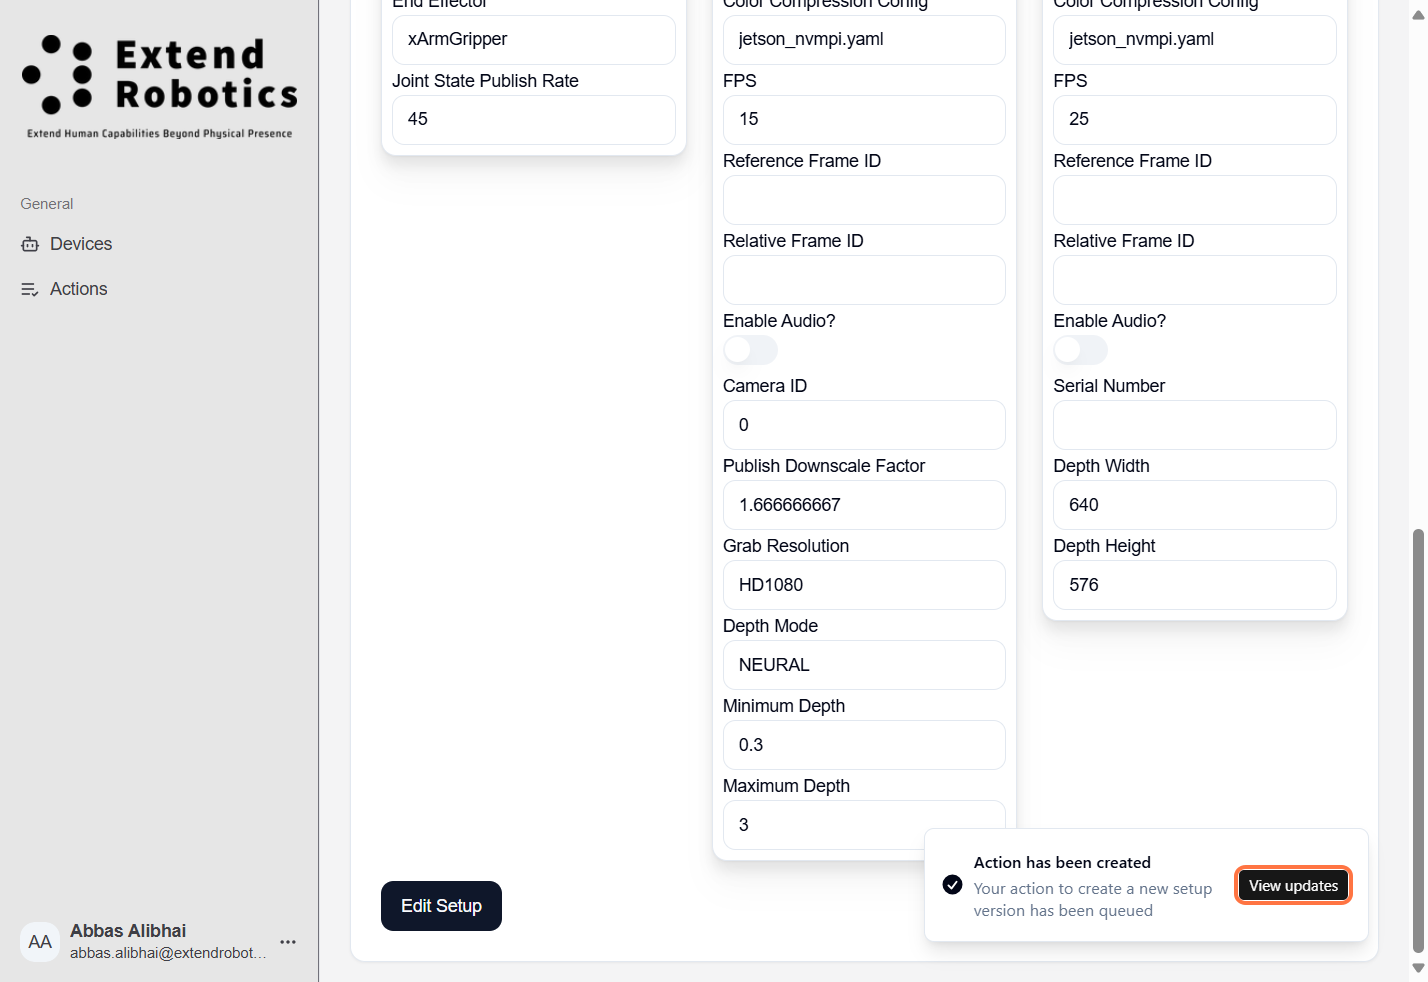The height and width of the screenshot is (982, 1428).
Task: Click the Extend Robotics dotted logo
Action: point(57,75)
